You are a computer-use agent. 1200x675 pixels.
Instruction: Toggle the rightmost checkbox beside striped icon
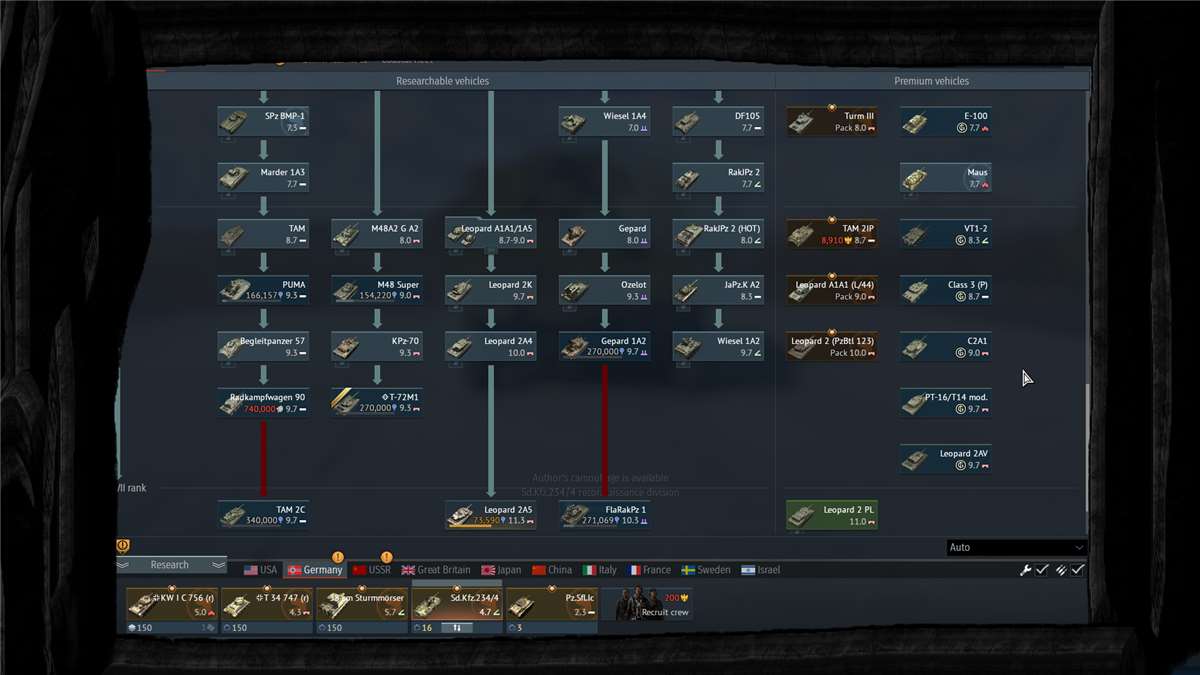[1077, 570]
